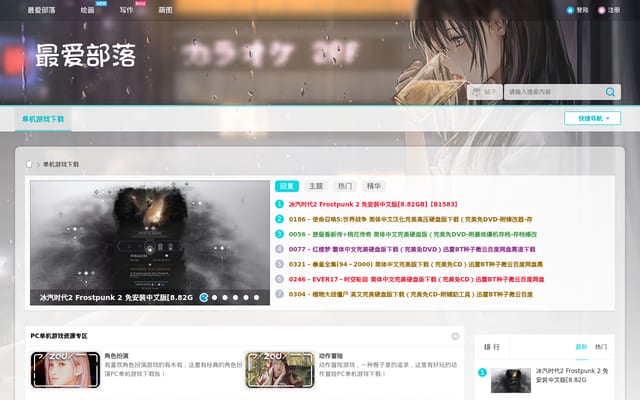
Task: Click 单机游戏下载 breadcrumb link
Action: (61, 164)
